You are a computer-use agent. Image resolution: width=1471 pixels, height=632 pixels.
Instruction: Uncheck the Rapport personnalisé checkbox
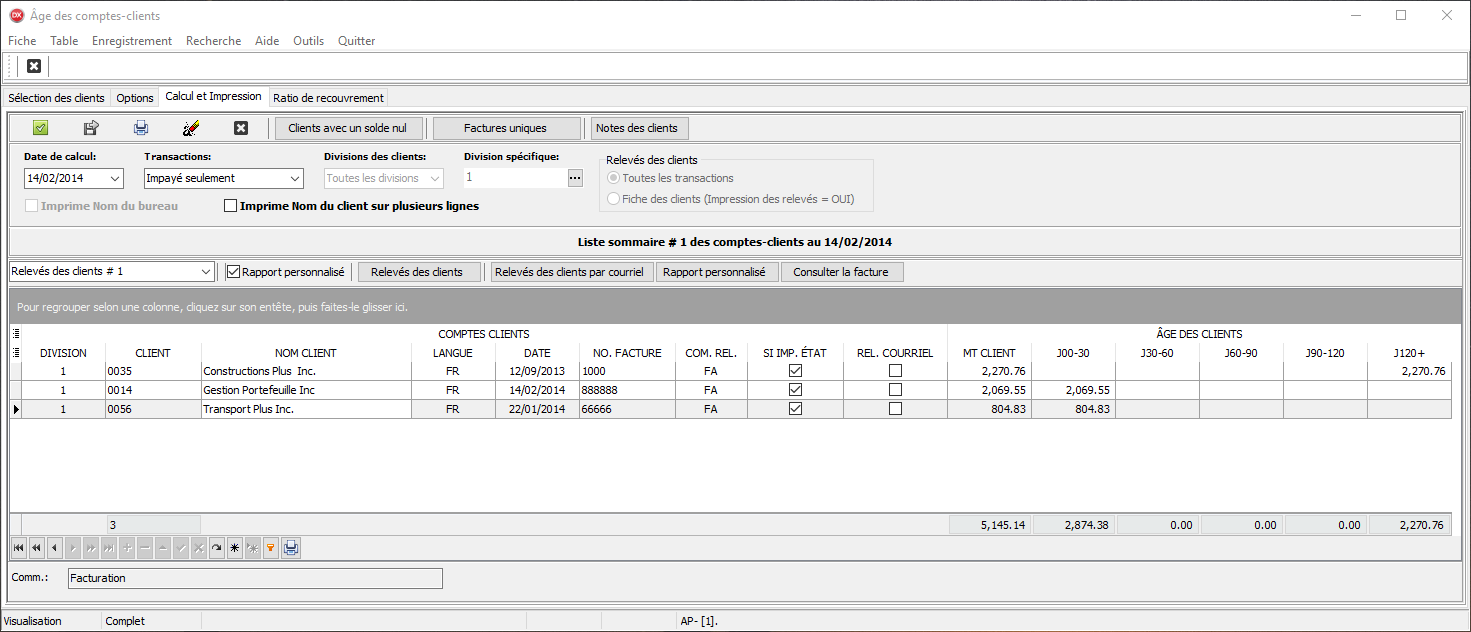point(233,272)
